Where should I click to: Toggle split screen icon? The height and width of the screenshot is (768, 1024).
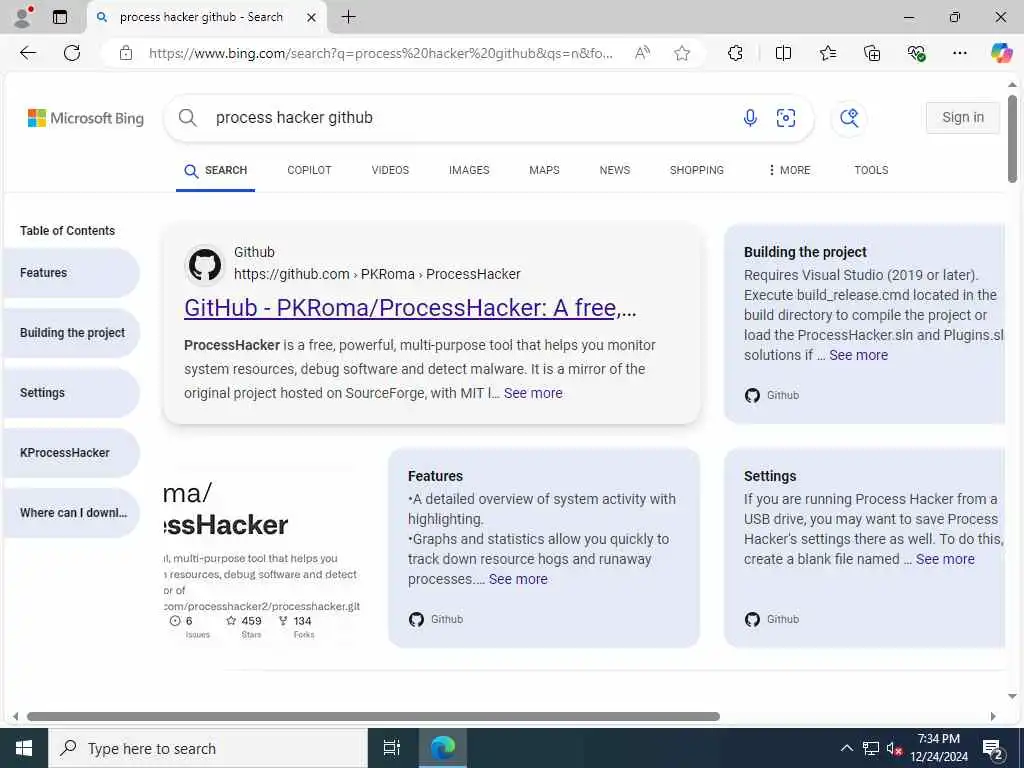[783, 53]
